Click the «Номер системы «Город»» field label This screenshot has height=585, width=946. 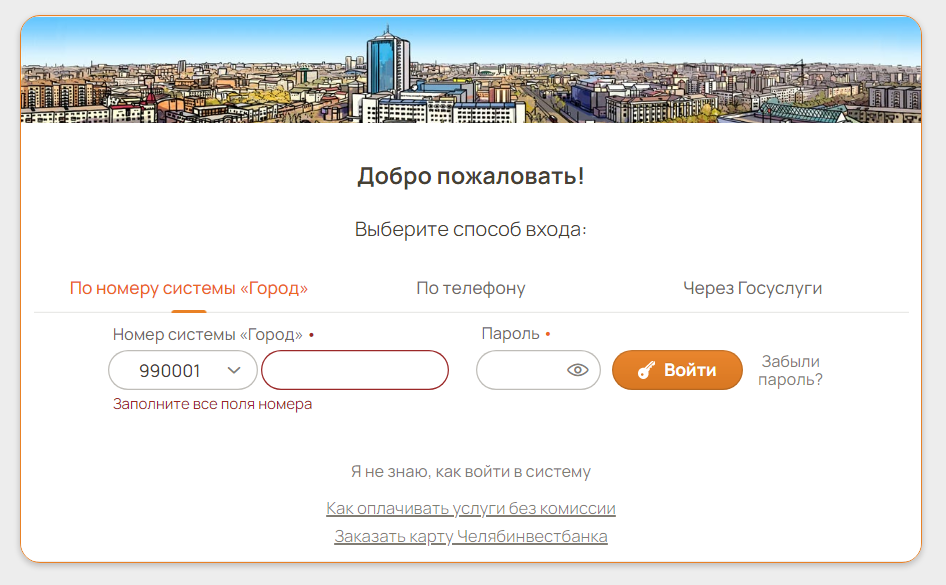pyautogui.click(x=208, y=334)
